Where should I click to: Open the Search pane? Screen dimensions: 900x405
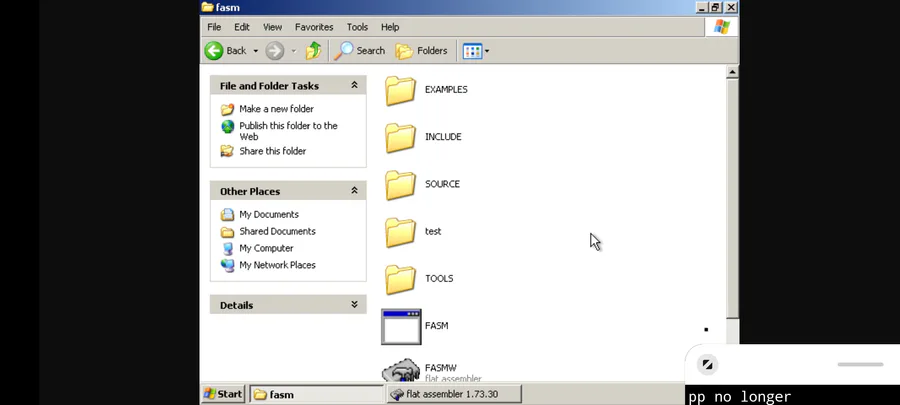pyautogui.click(x=359, y=50)
